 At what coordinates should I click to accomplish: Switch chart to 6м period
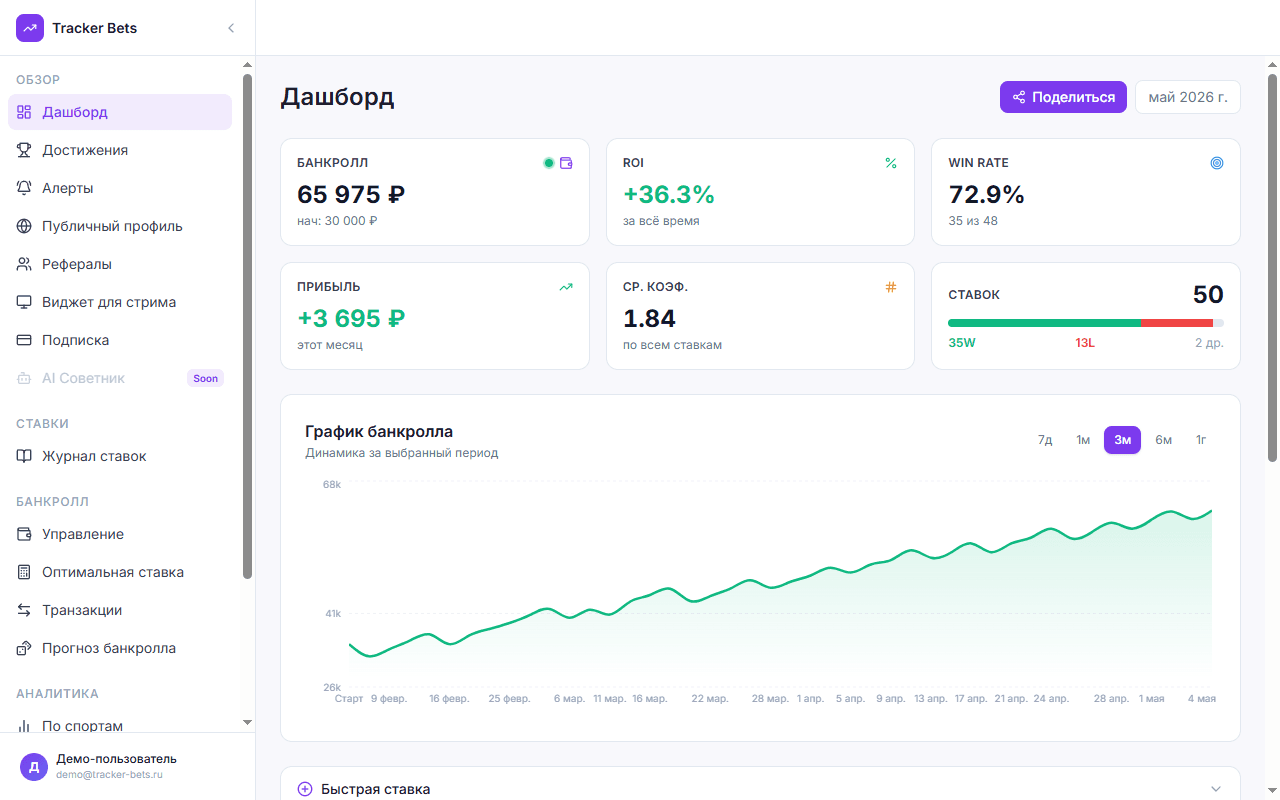pos(1163,440)
